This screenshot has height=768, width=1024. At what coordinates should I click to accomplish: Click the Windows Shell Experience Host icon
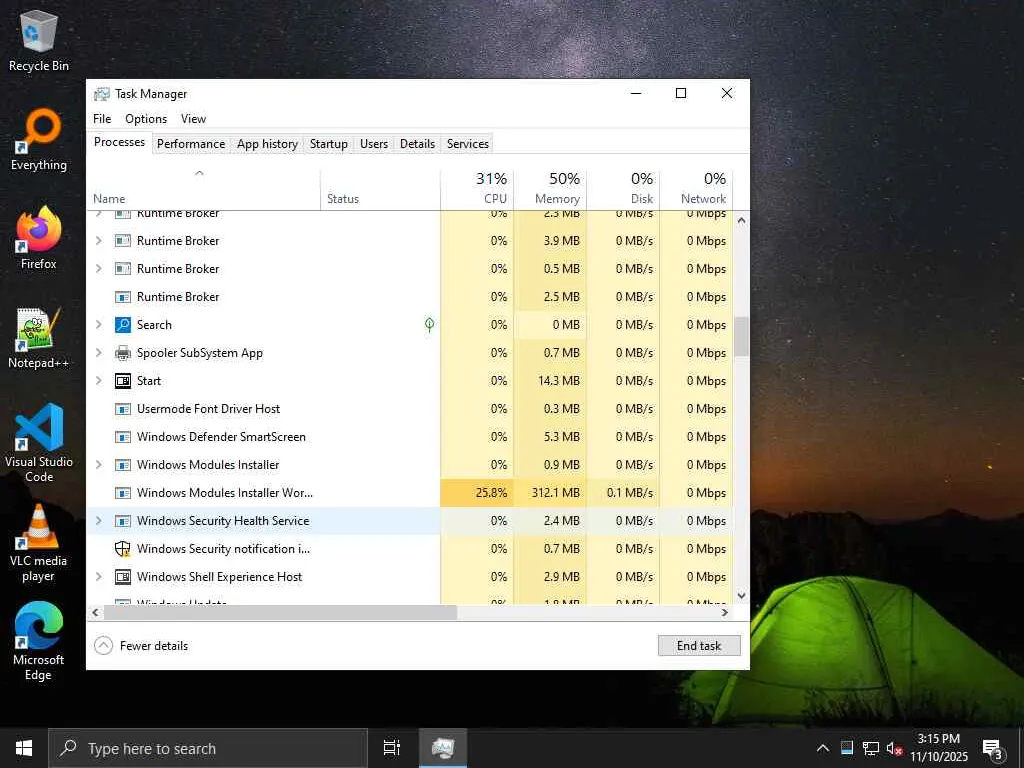123,577
